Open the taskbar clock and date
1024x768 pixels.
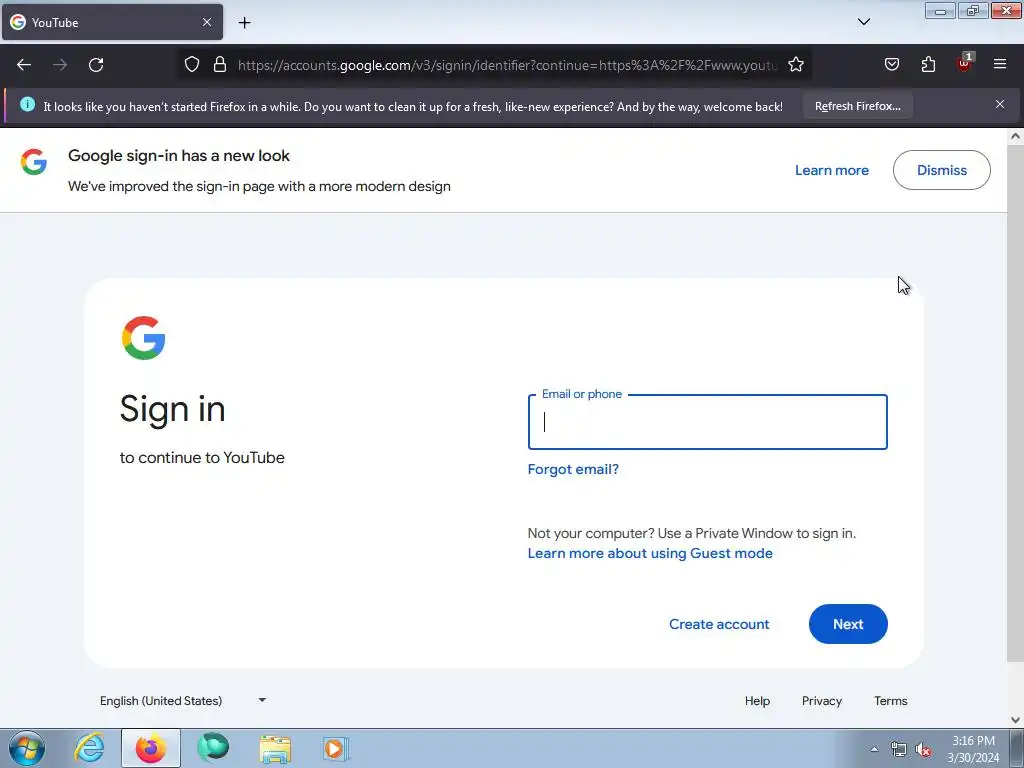click(x=973, y=749)
